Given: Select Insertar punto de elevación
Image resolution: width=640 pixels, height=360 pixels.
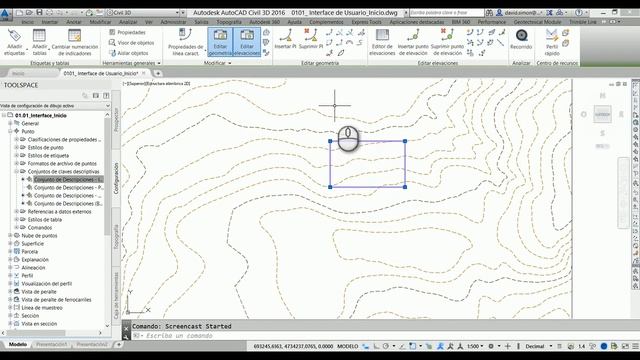Looking at the screenshot, I should pos(413,42).
